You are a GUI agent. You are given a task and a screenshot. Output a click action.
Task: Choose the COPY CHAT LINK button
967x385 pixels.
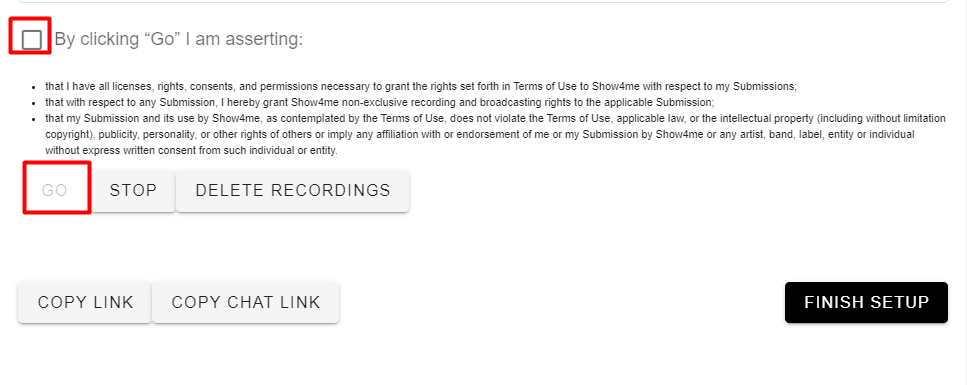245,302
